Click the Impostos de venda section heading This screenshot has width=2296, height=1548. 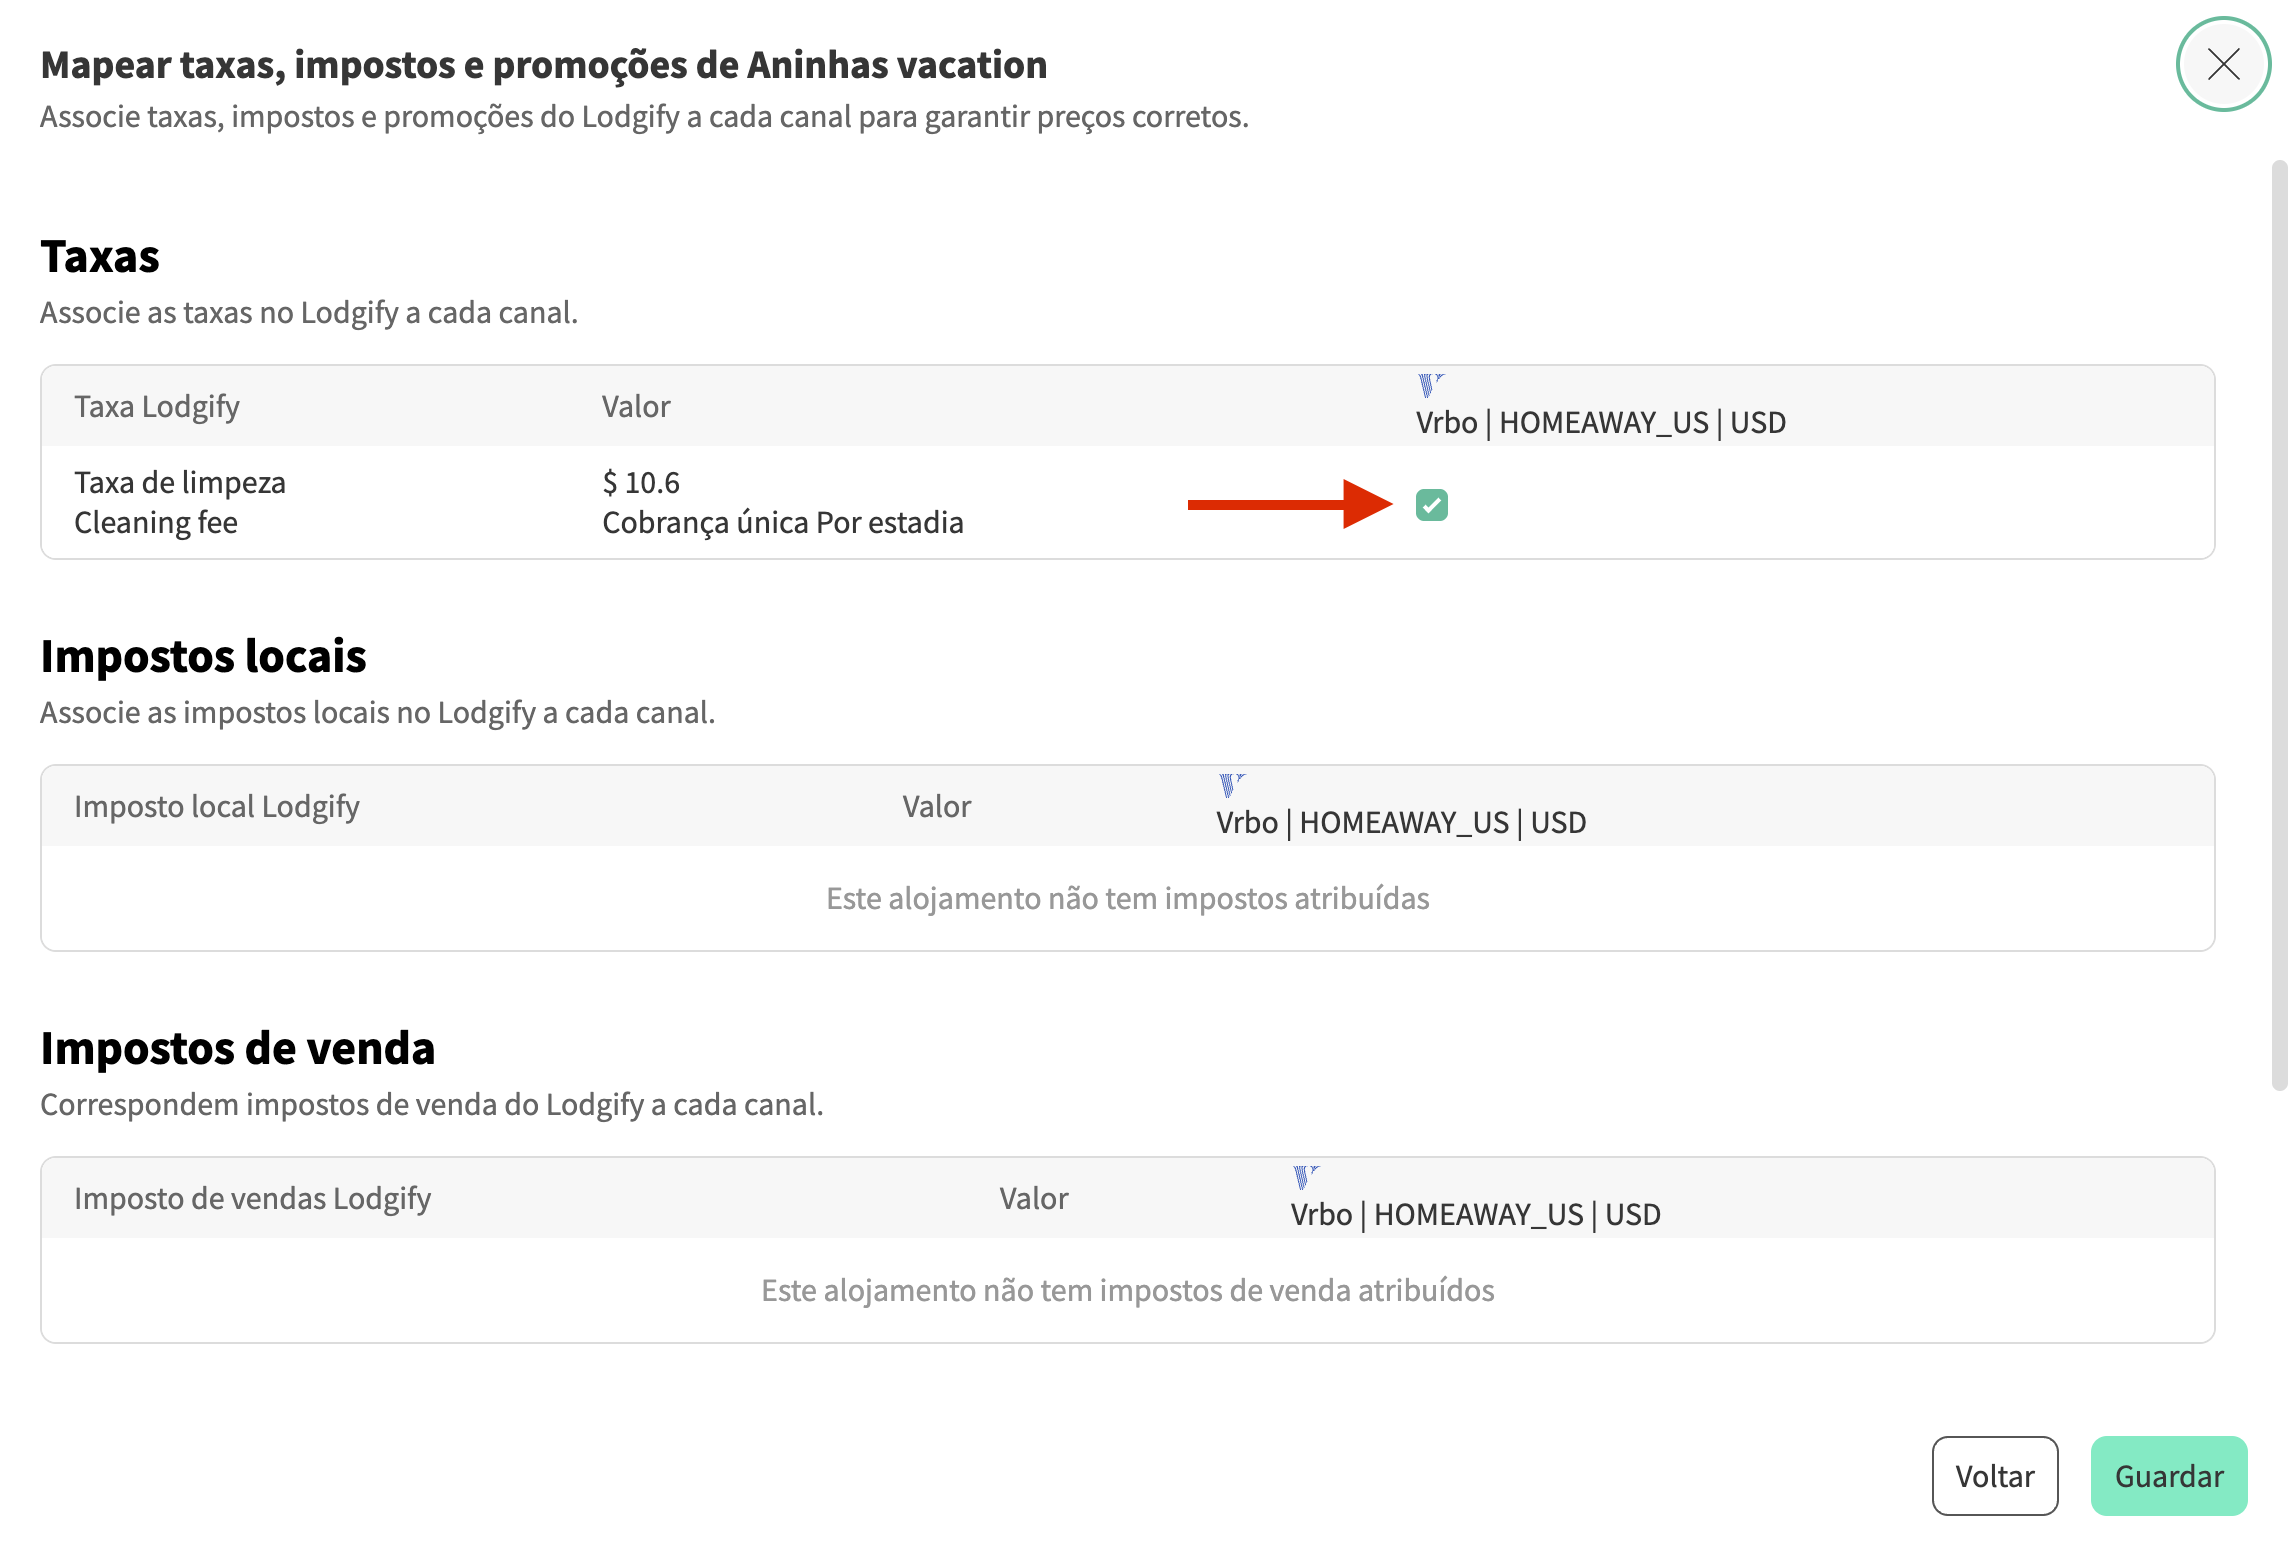[238, 1048]
